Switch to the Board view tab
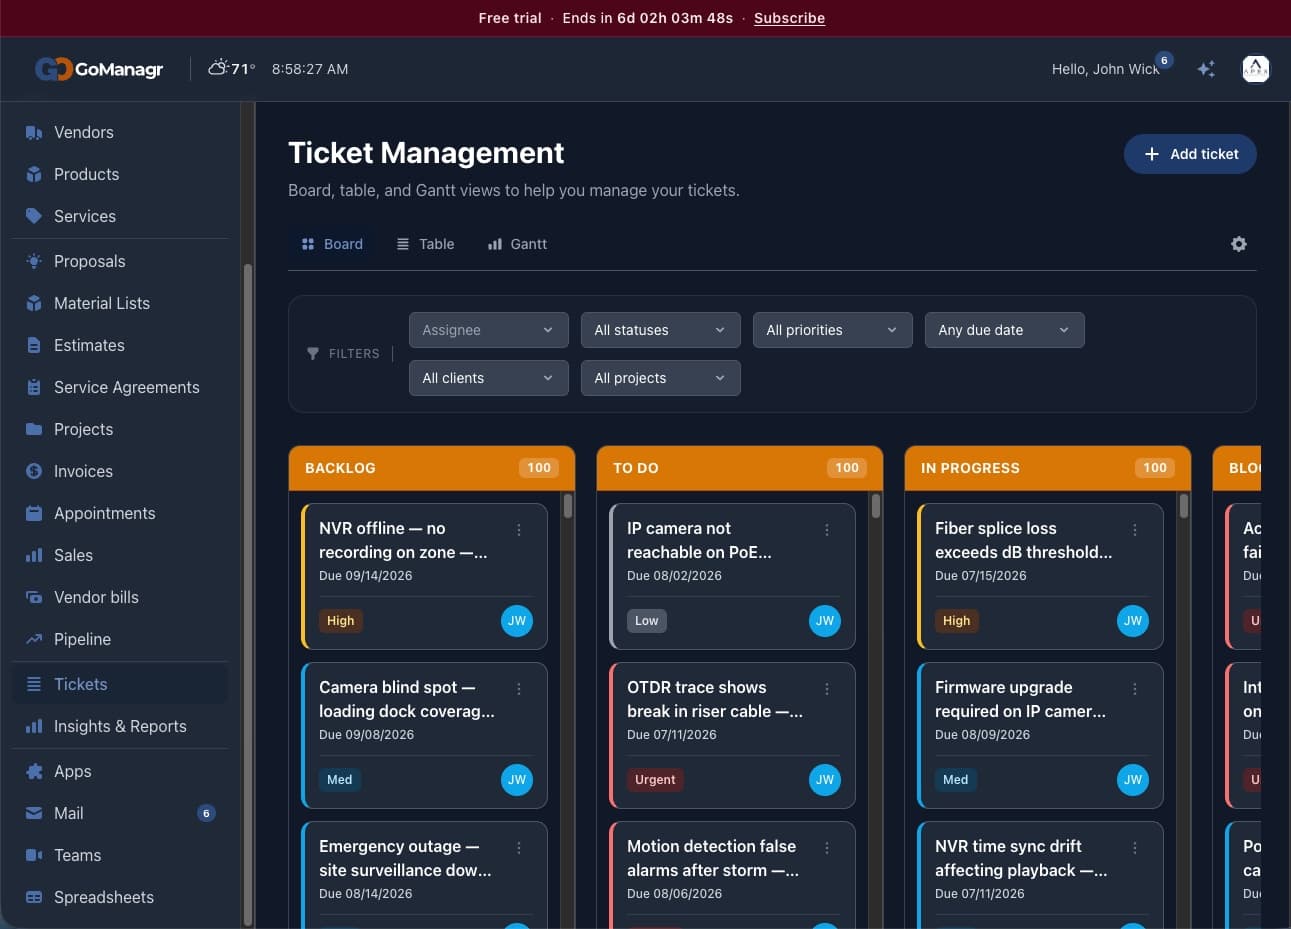Viewport: 1291px width, 929px height. pos(332,244)
